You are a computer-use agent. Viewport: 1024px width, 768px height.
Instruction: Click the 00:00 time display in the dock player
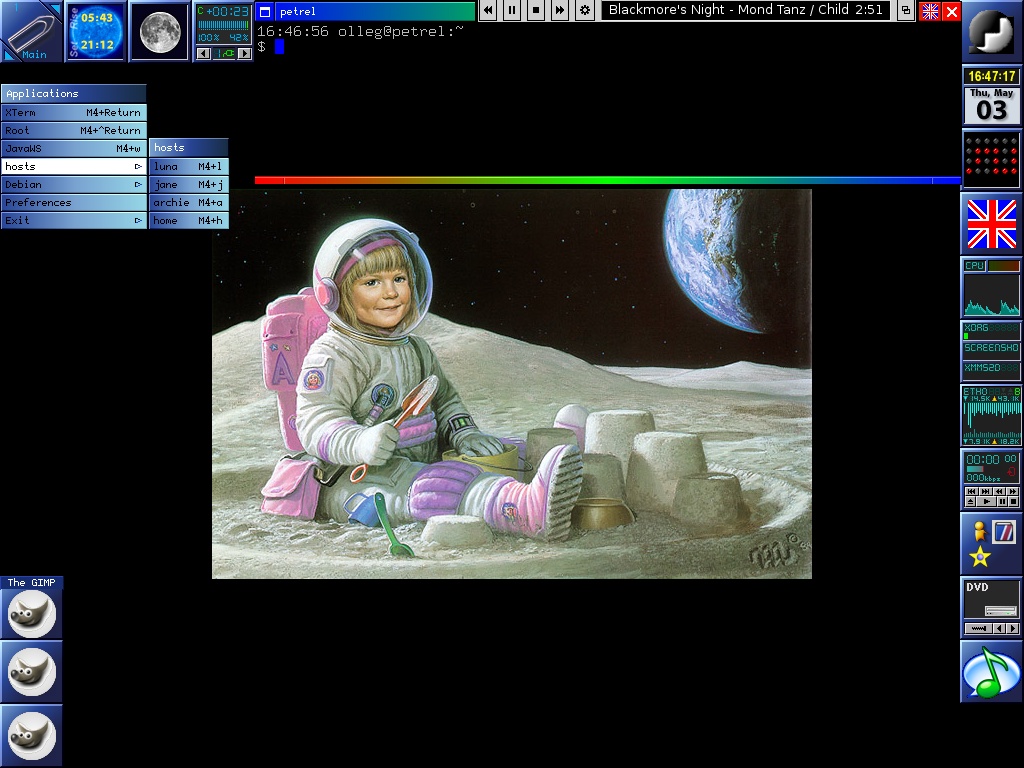point(984,459)
